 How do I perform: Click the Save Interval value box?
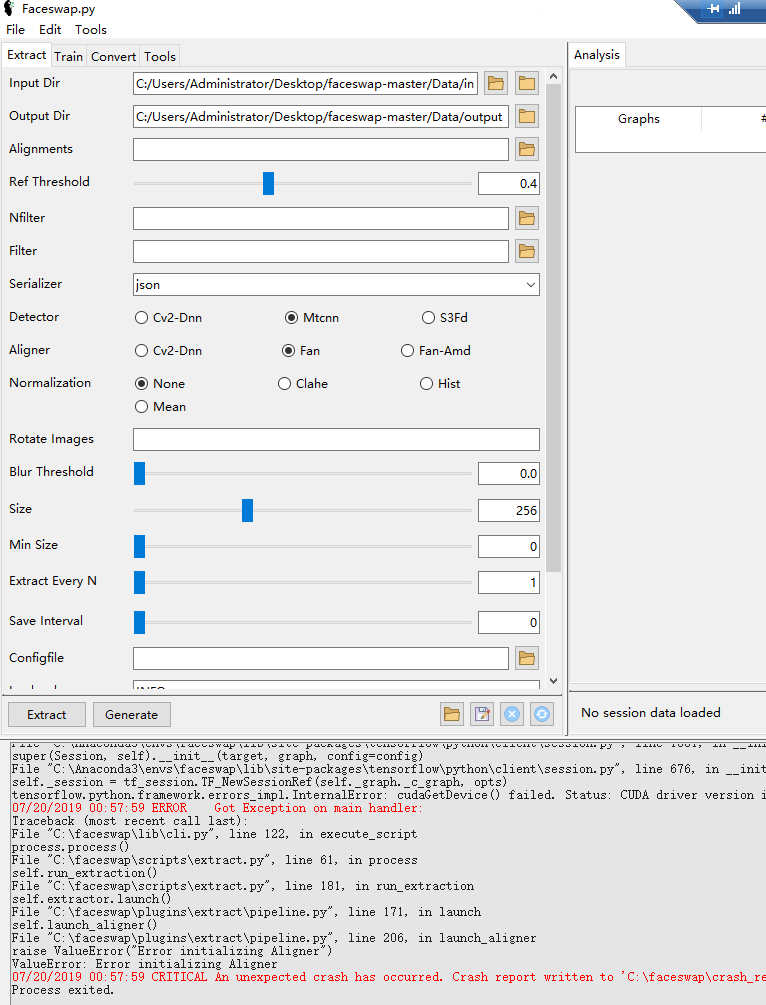tap(509, 622)
